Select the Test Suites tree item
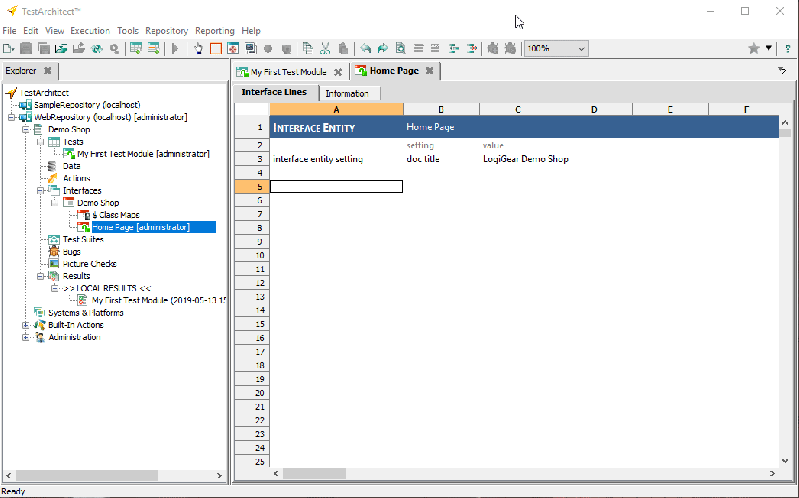The image size is (799, 498). click(83, 240)
